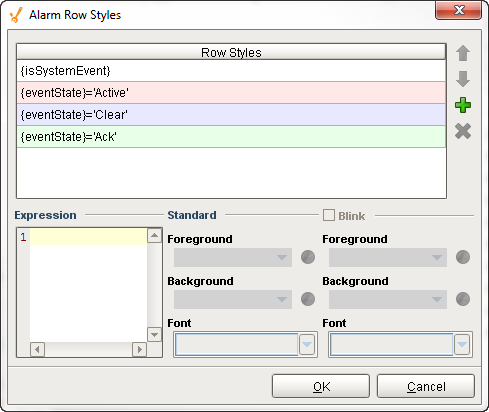Open Blink Foreground color picker circle
This screenshot has width=489, height=412.
click(x=463, y=257)
